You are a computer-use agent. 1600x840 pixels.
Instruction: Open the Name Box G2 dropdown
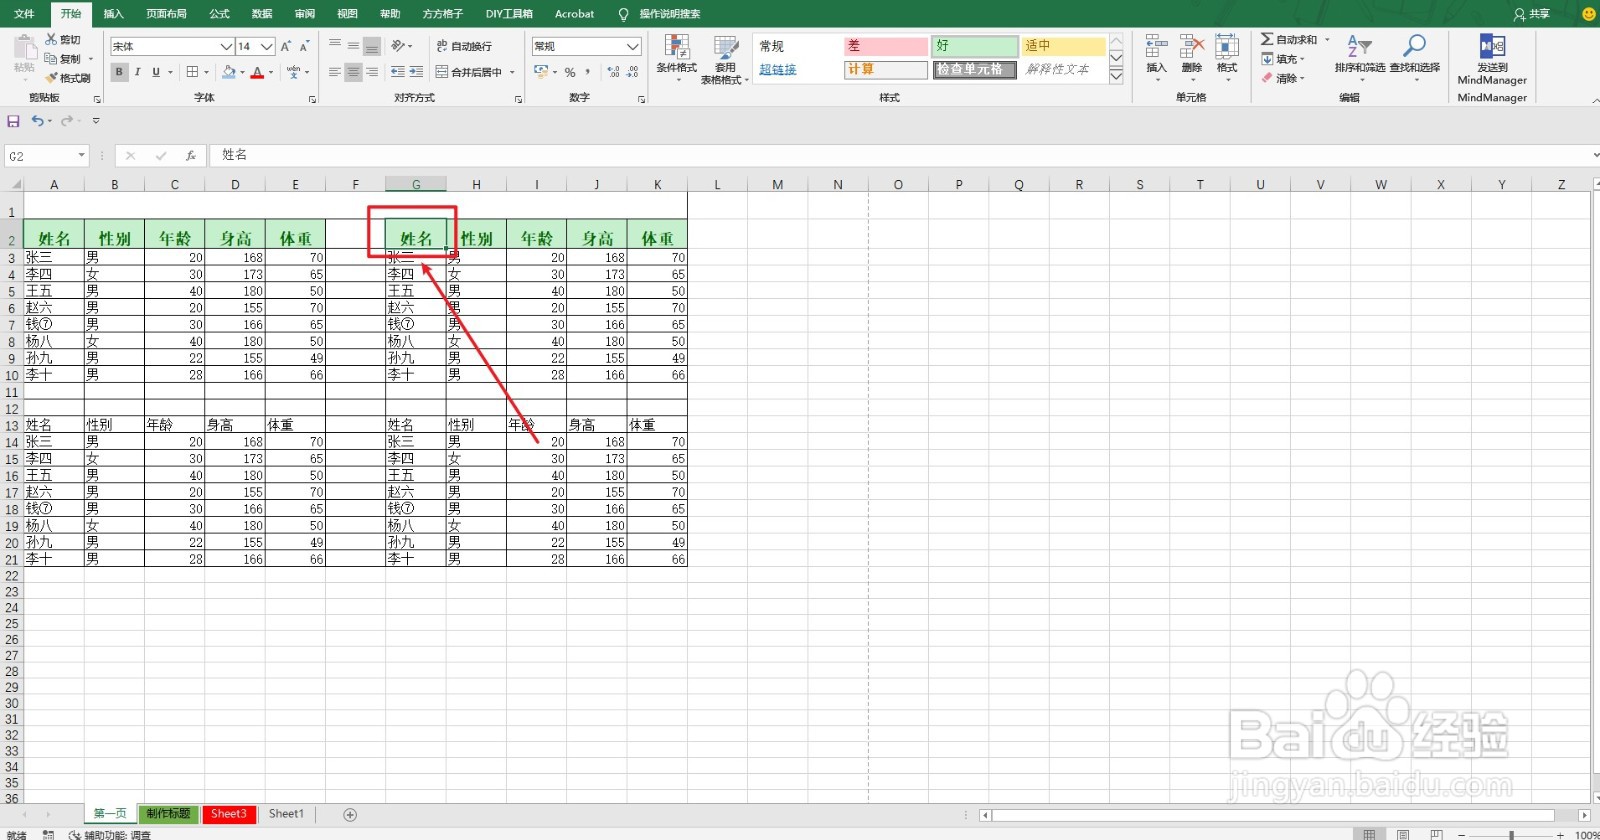click(81, 156)
